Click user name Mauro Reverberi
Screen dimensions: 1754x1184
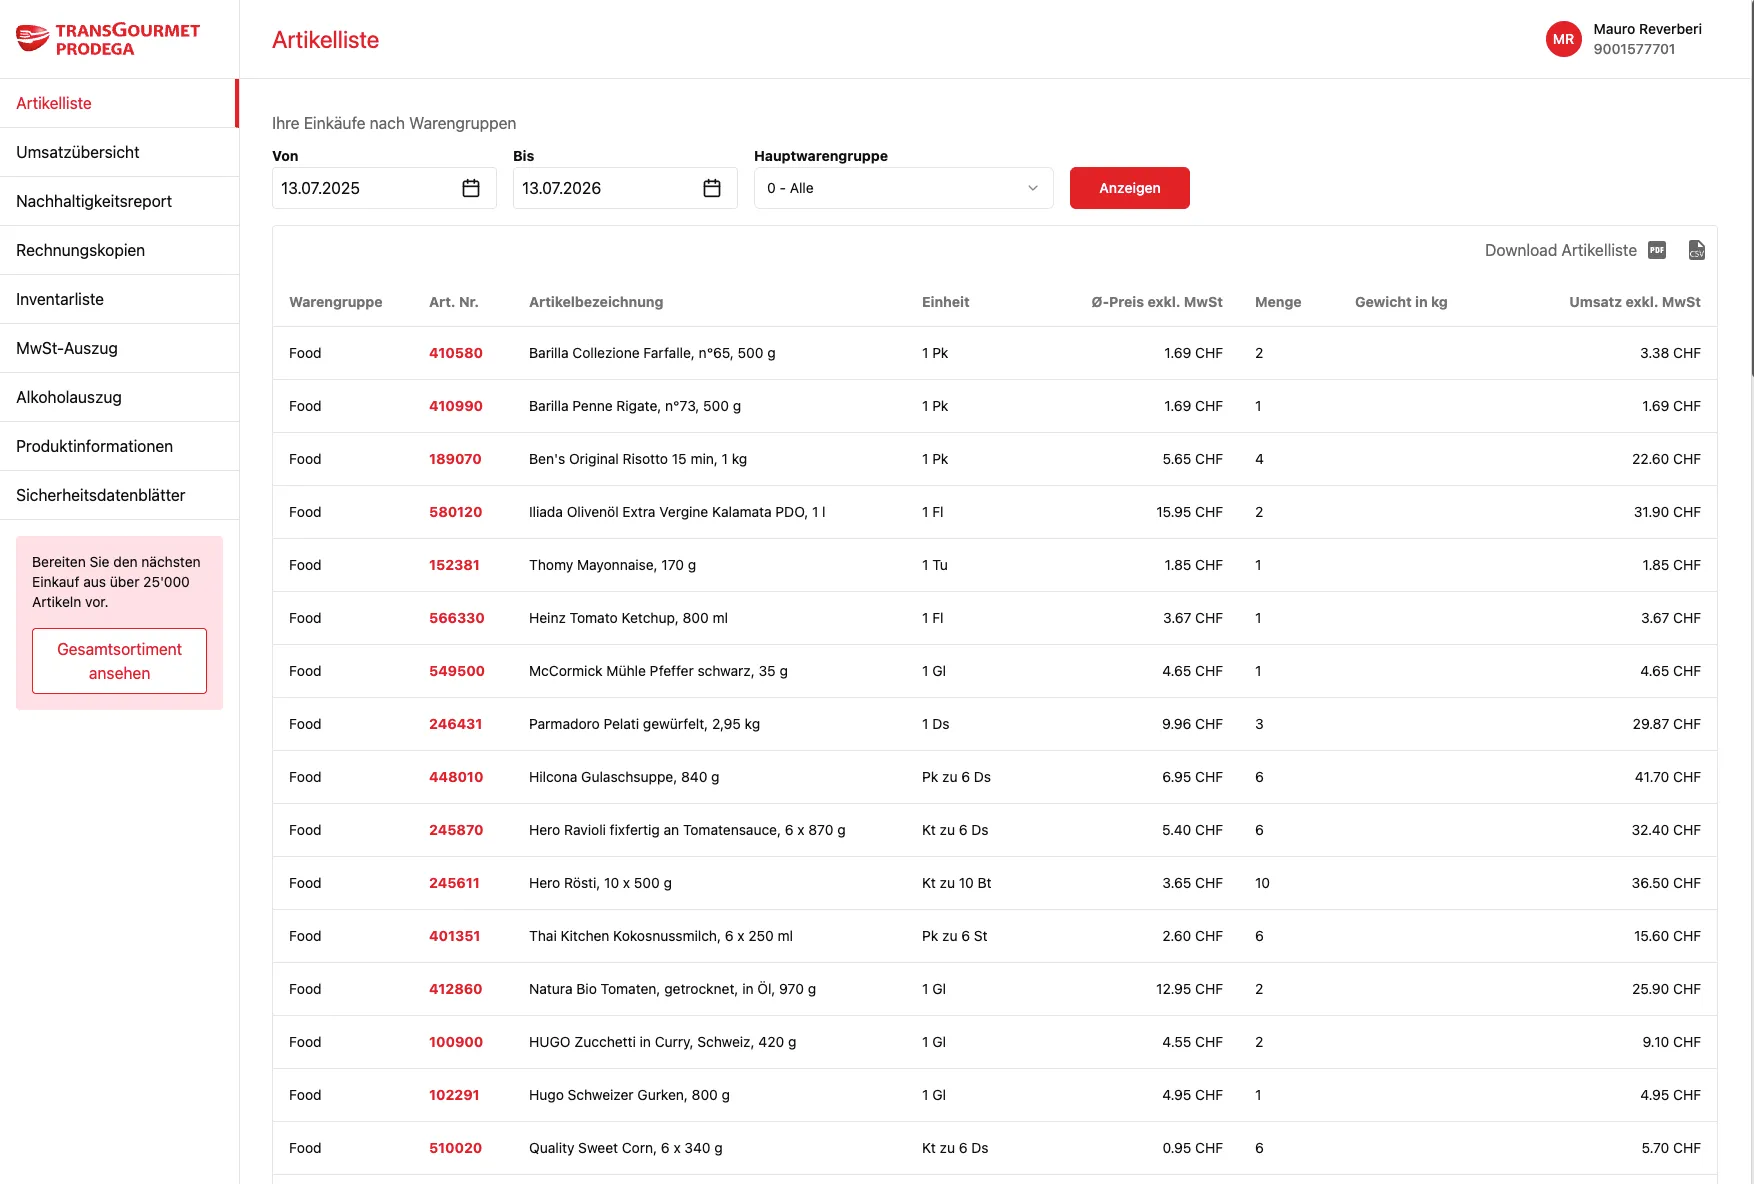pyautogui.click(x=1647, y=29)
